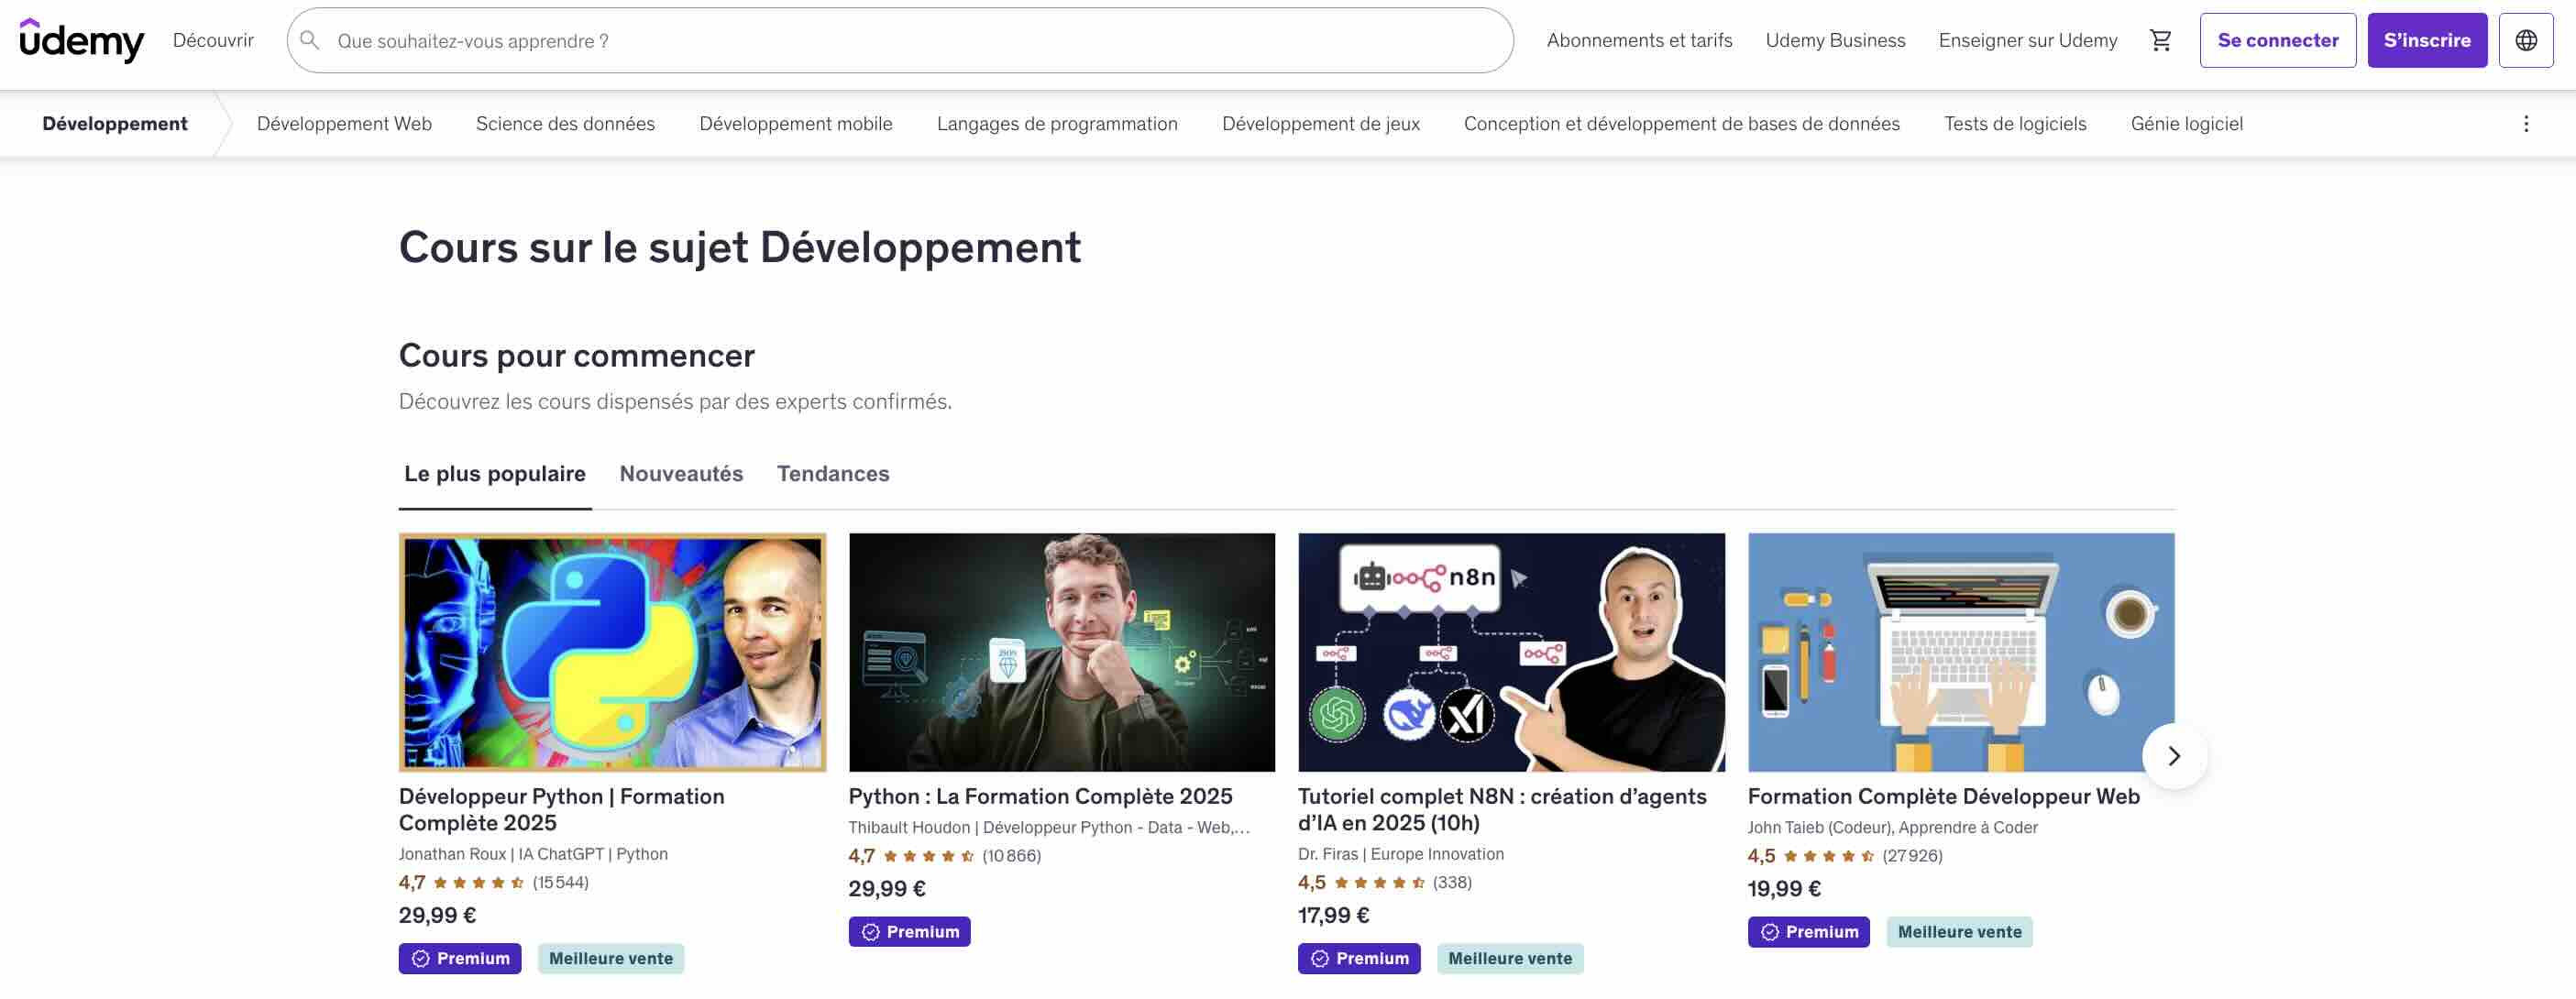The image size is (2576, 999).
Task: Click the carousel next arrow
Action: 2173,756
